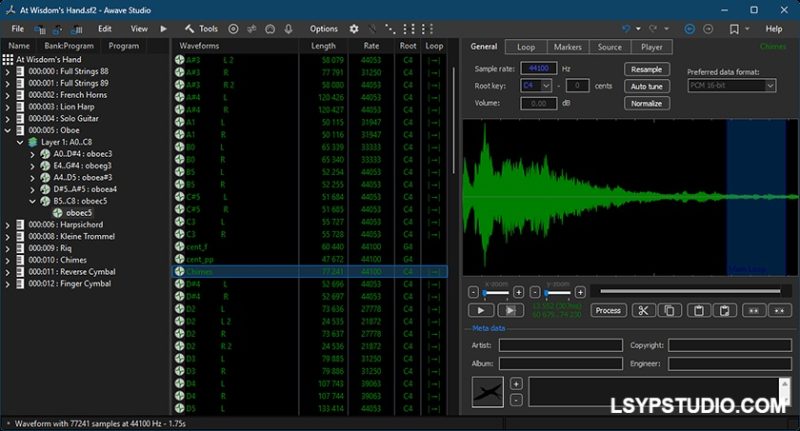Click the y-zoom minus button
800x431 pixels.
(535, 292)
